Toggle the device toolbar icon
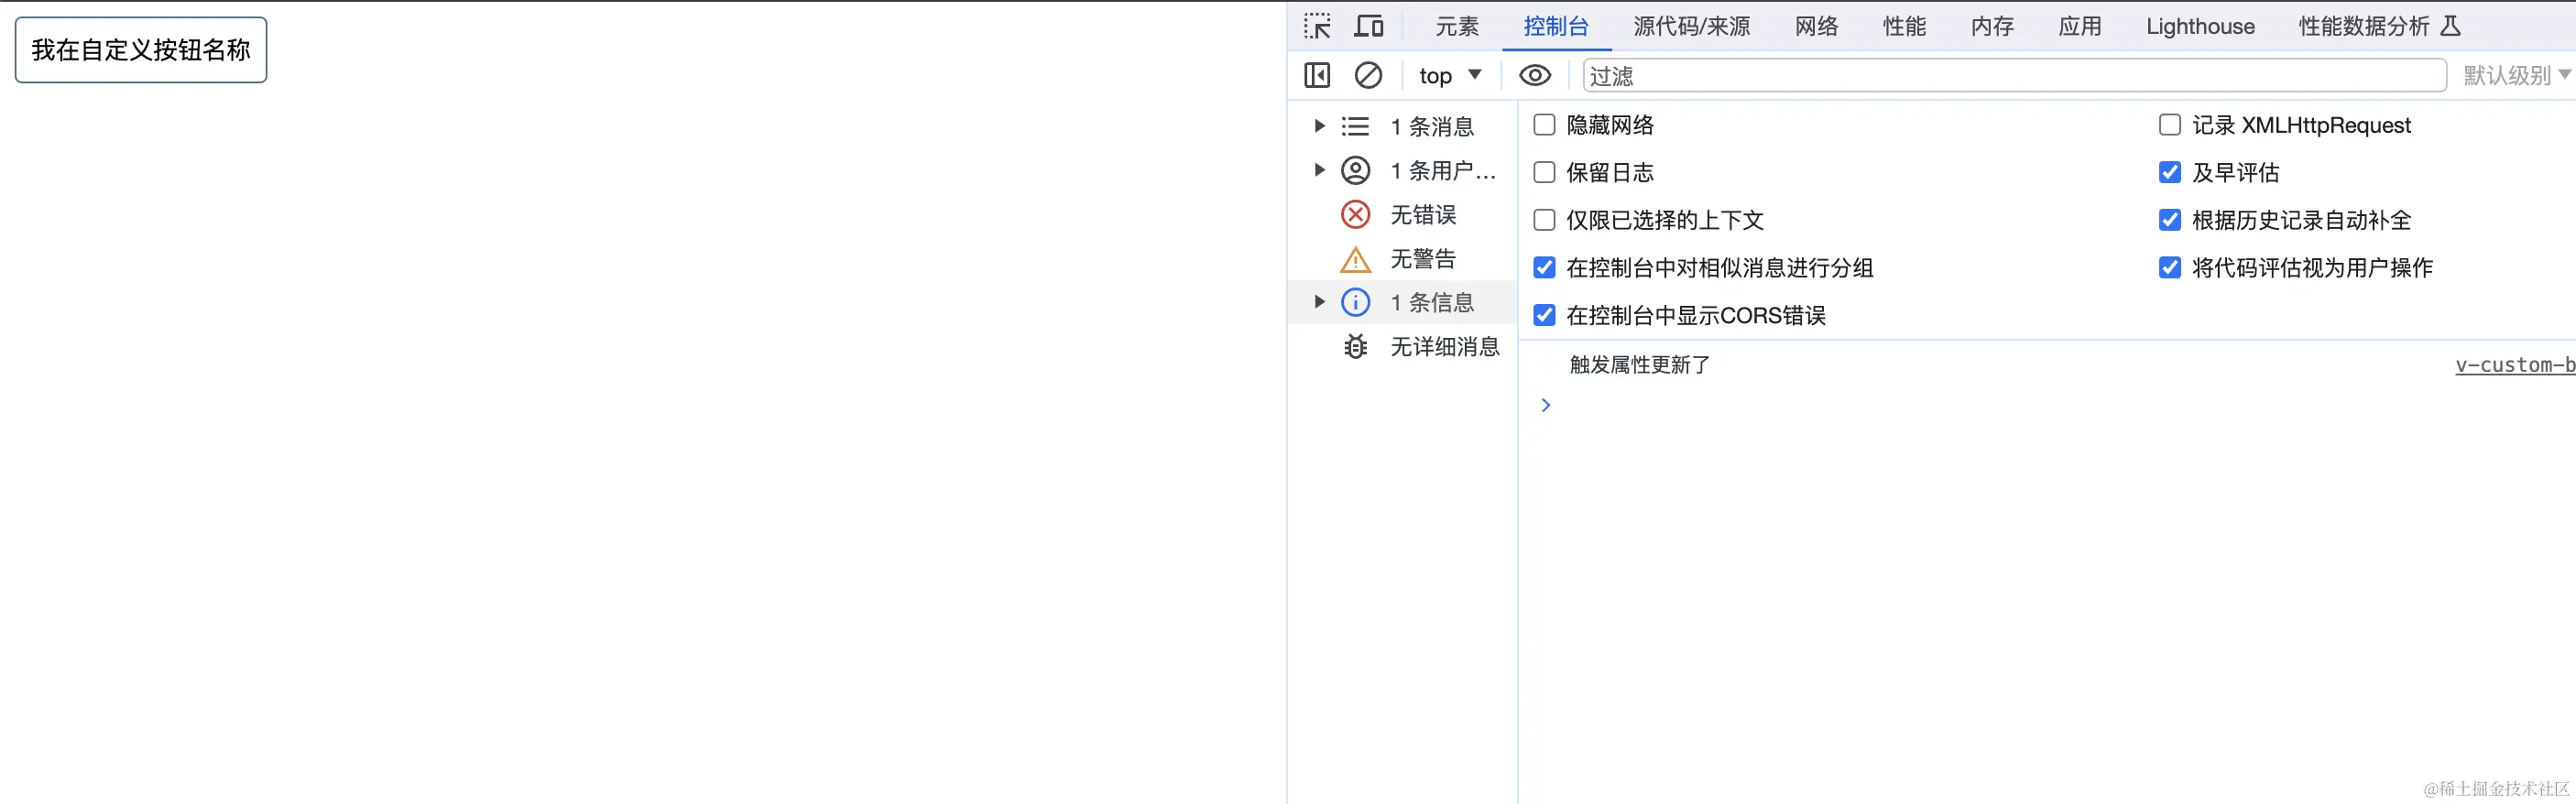The height and width of the screenshot is (804, 2576). 1368,26
